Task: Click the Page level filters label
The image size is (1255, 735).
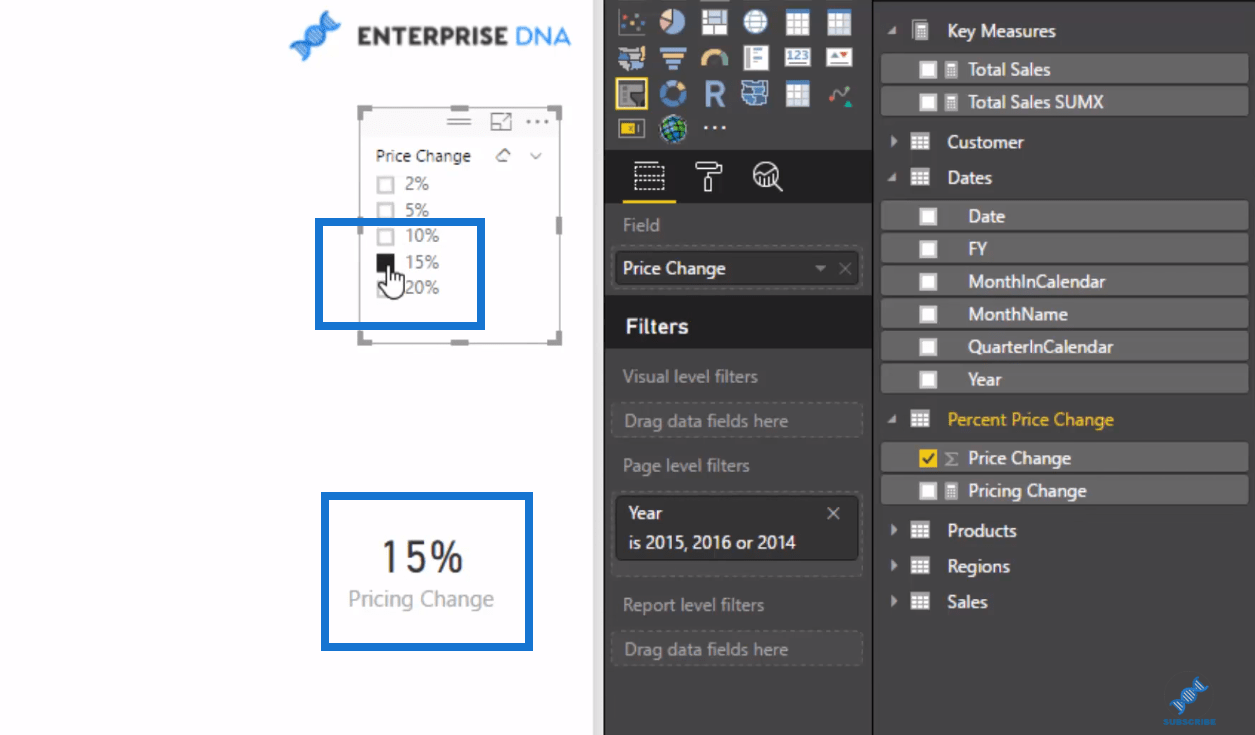Action: pyautogui.click(x=686, y=466)
